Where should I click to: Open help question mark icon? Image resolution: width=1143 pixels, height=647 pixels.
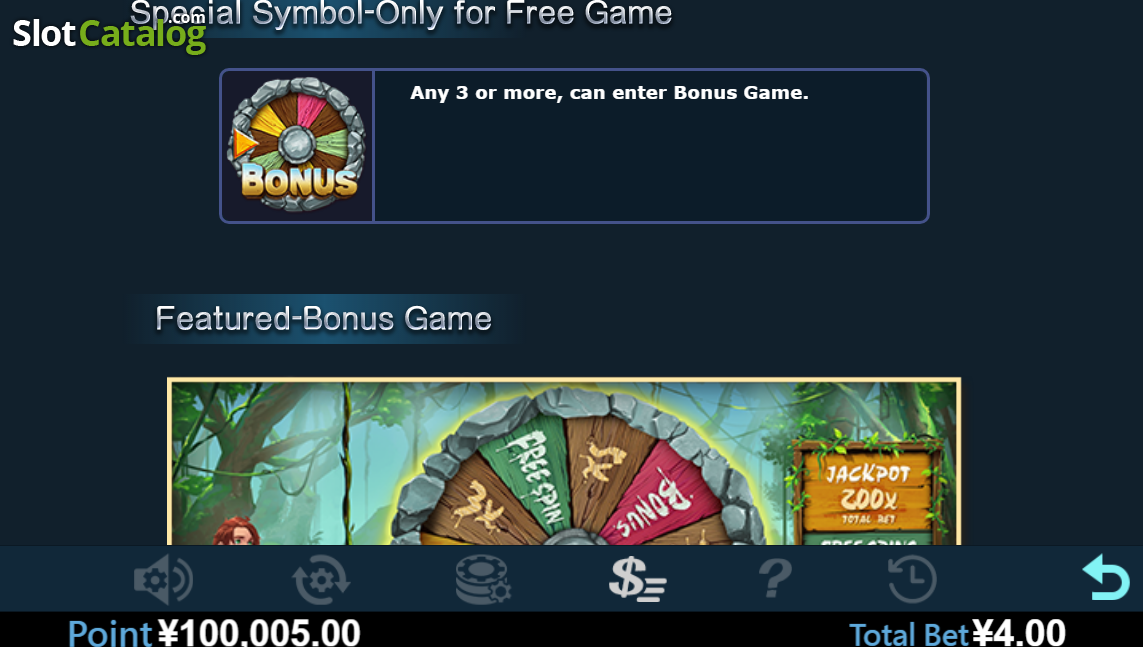(x=775, y=579)
